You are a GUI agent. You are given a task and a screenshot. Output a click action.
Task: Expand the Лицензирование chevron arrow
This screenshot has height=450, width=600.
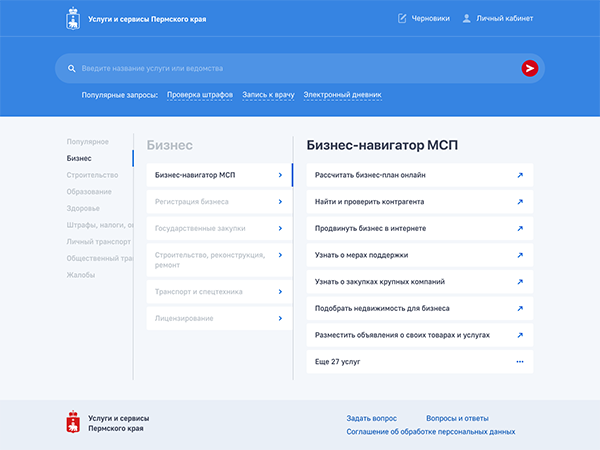(280, 318)
